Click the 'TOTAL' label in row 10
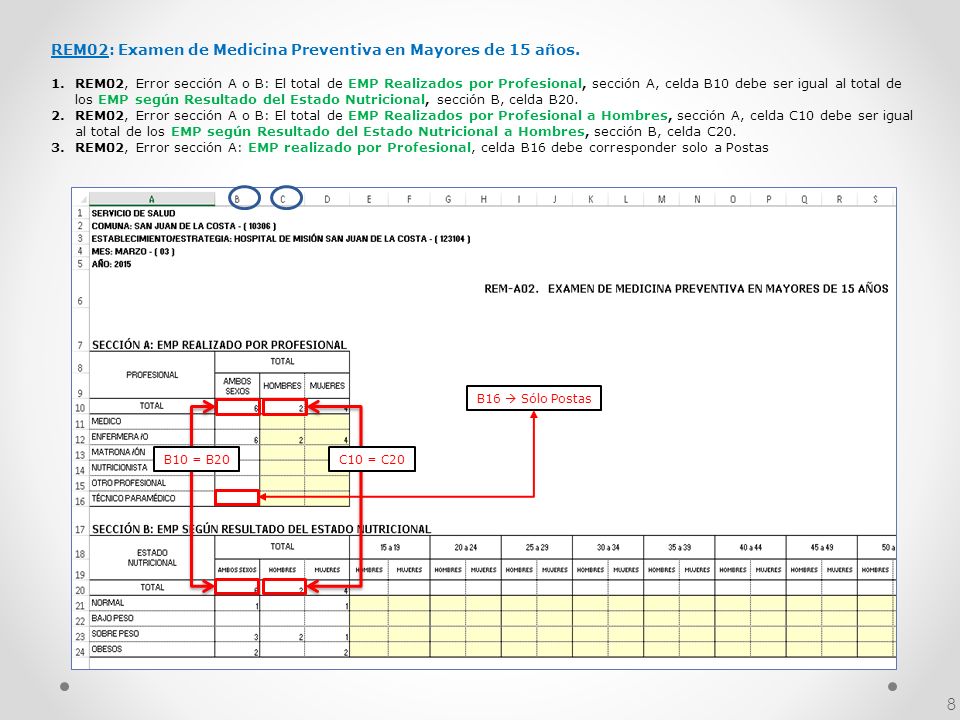 click(x=151, y=406)
